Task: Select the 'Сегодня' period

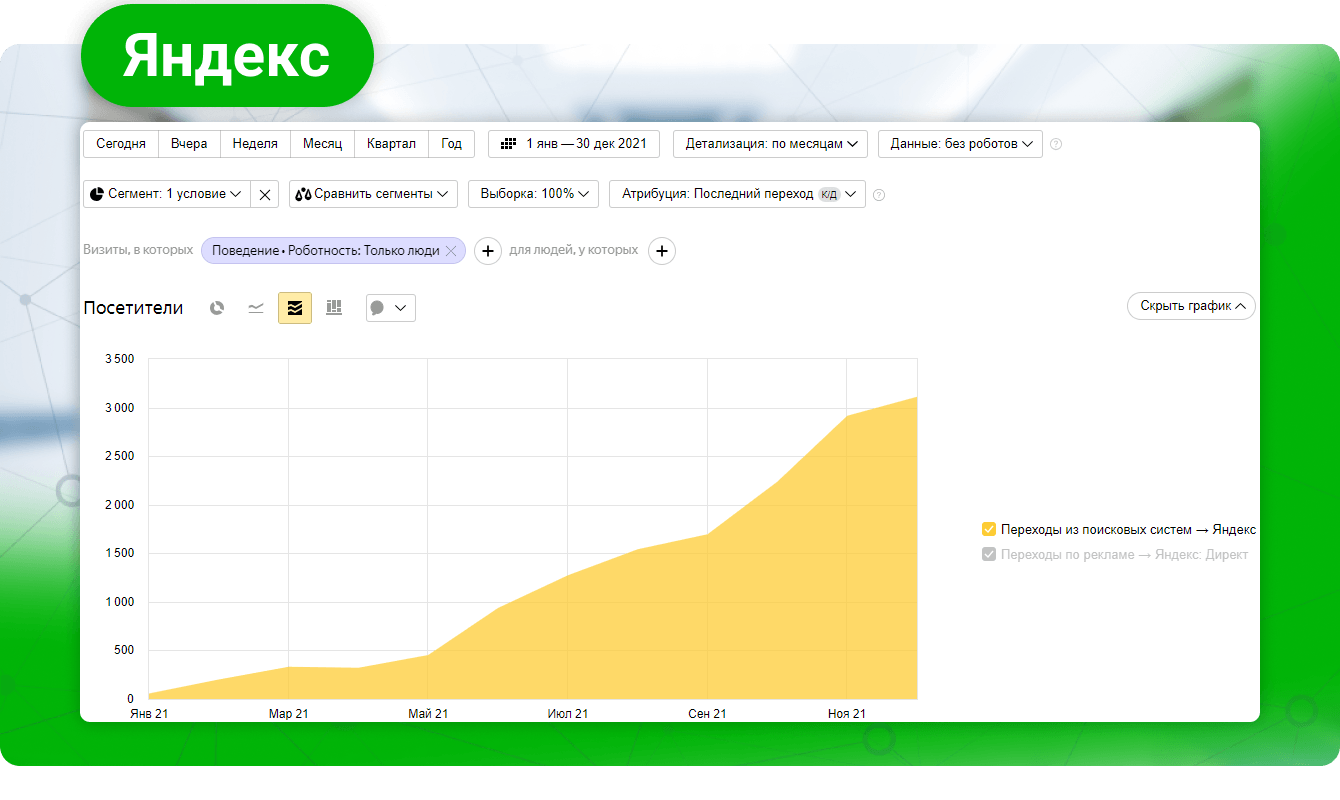Action: click(x=121, y=144)
